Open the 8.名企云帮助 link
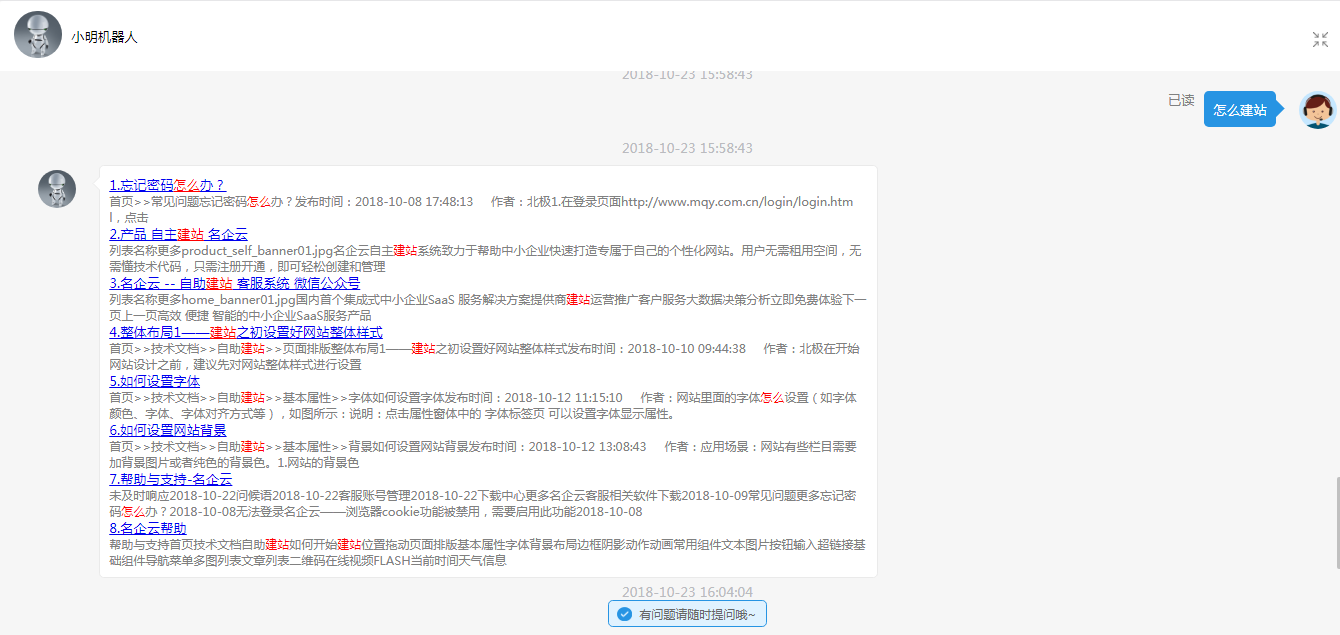The height and width of the screenshot is (635, 1340). 147,528
